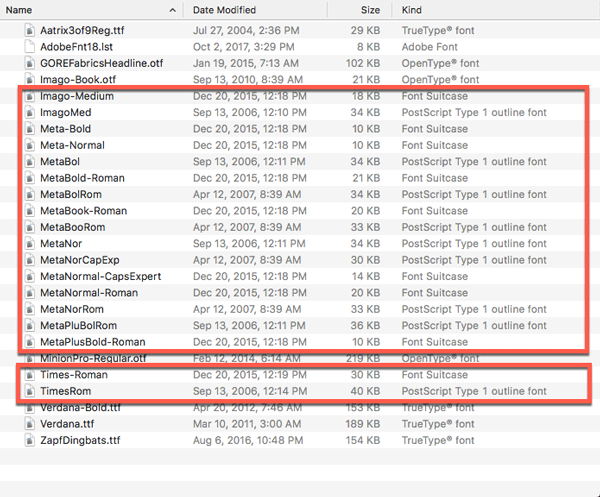
Task: Select the MetaBook-Roman file icon
Action: tap(29, 211)
